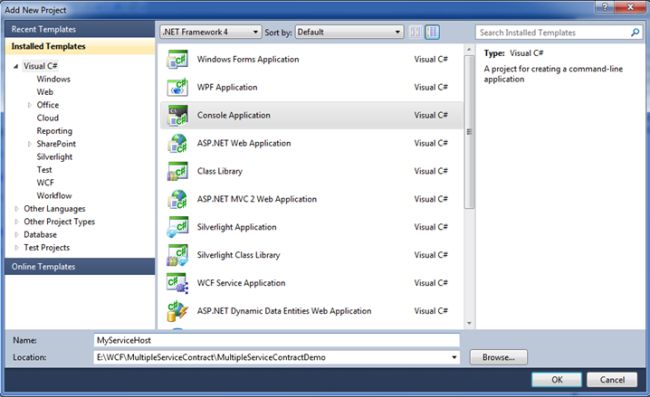Select the 'Console Application' template name
Image resolution: width=650 pixels, height=397 pixels.
click(x=234, y=115)
